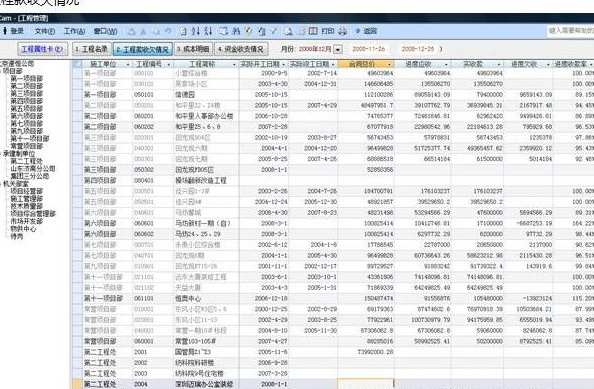
Task: Click the sort ascending toolbar icon
Action: pyautogui.click(x=195, y=31)
